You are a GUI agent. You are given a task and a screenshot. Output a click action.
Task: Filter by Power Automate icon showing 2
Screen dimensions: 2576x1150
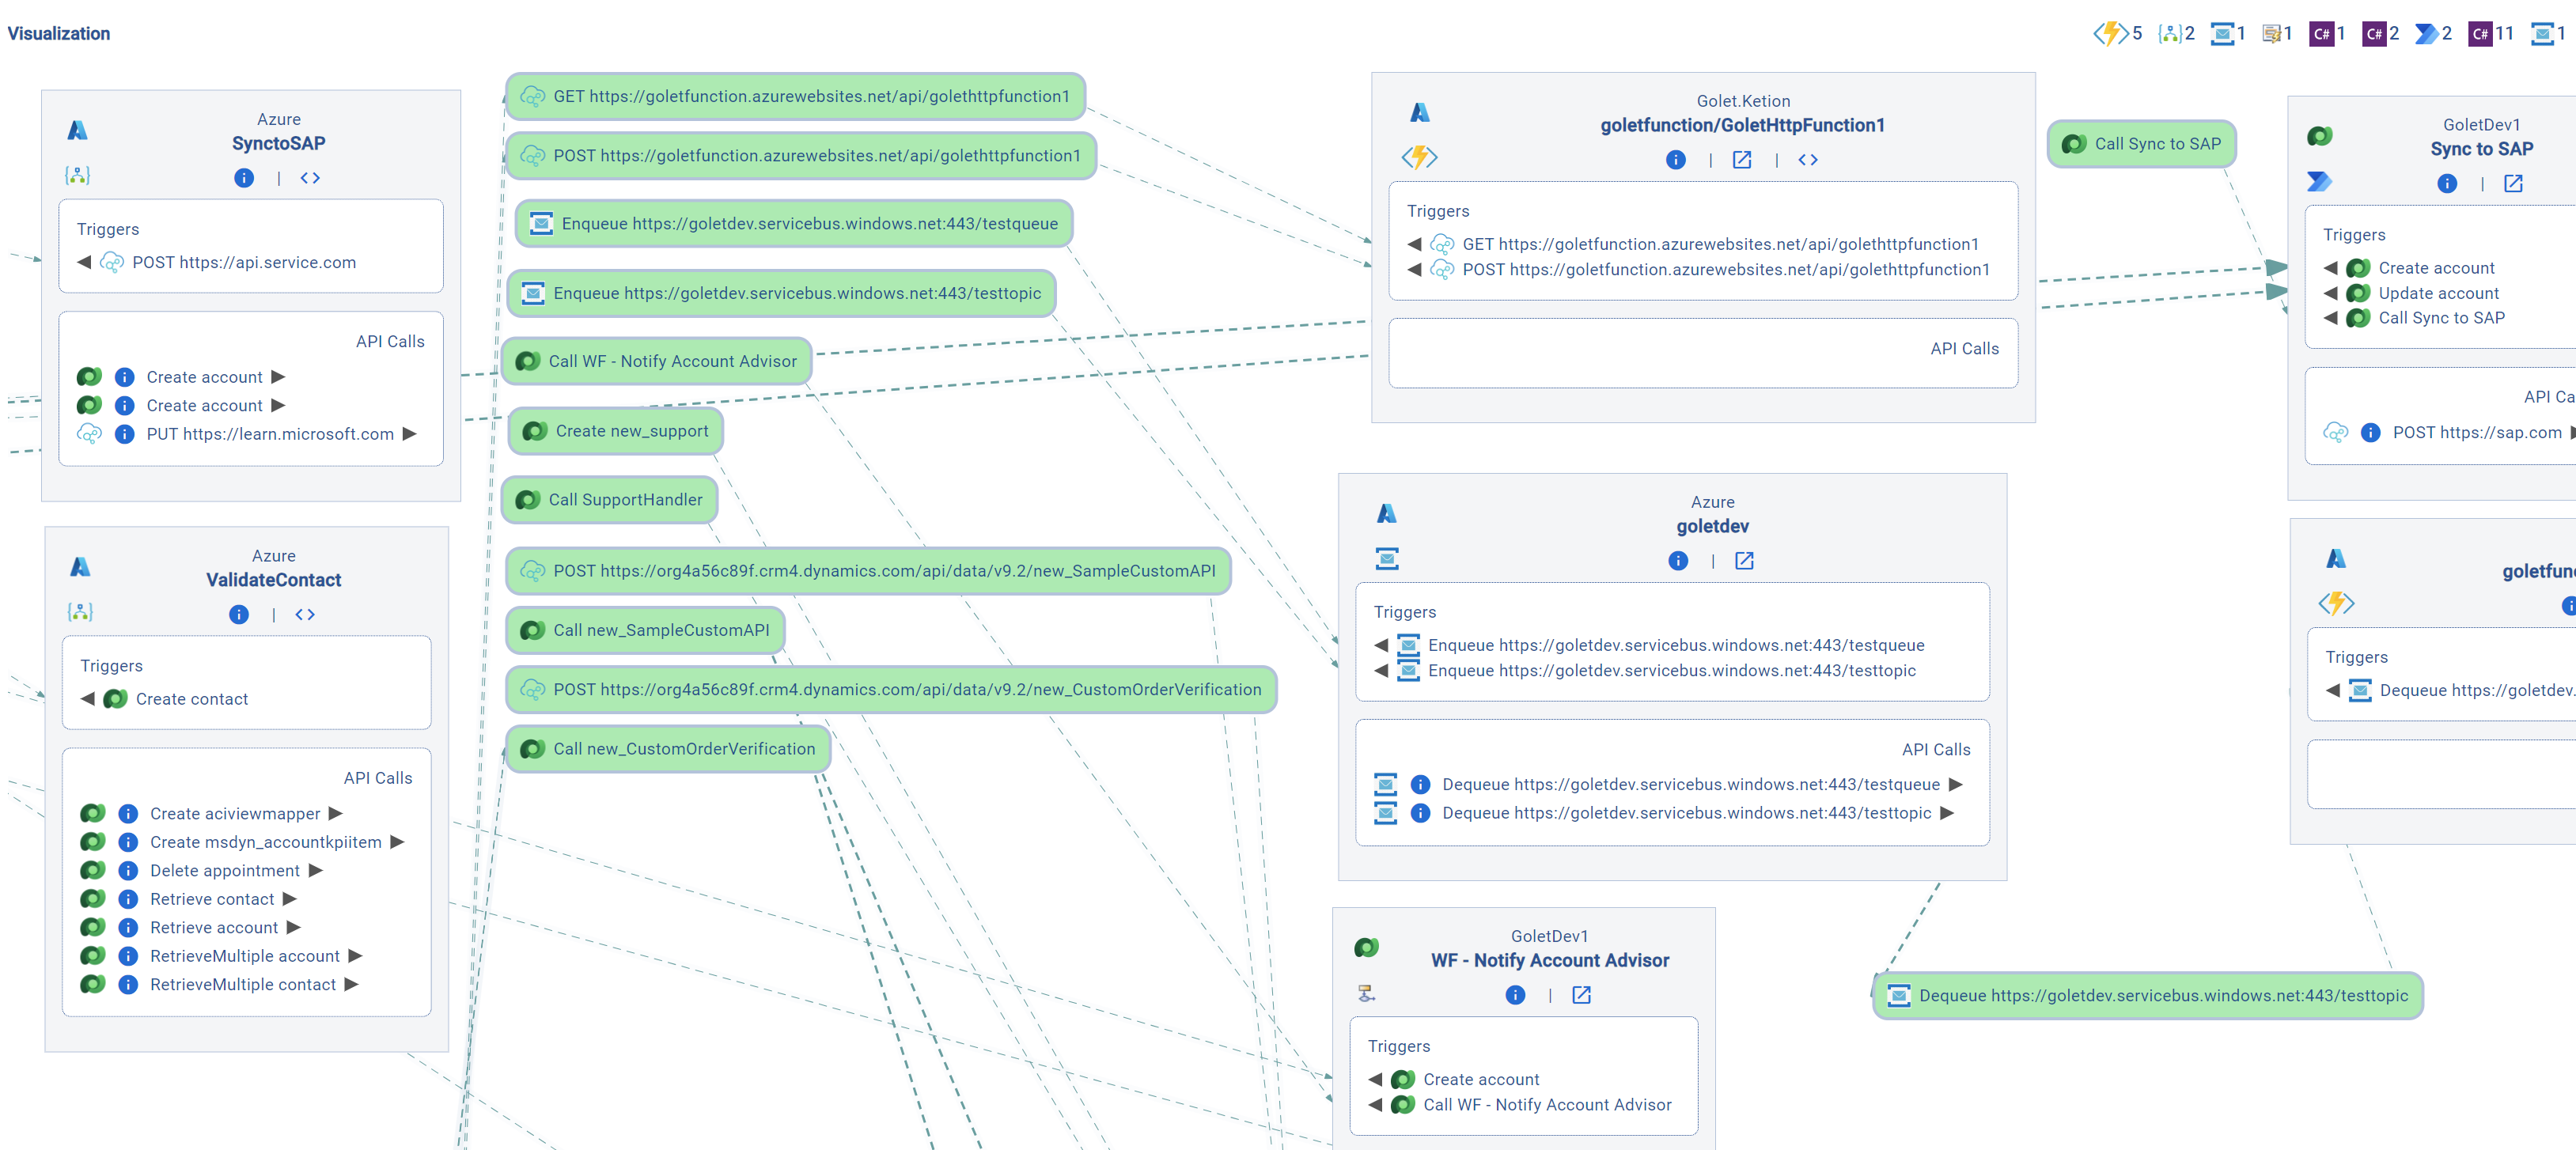tap(2426, 33)
